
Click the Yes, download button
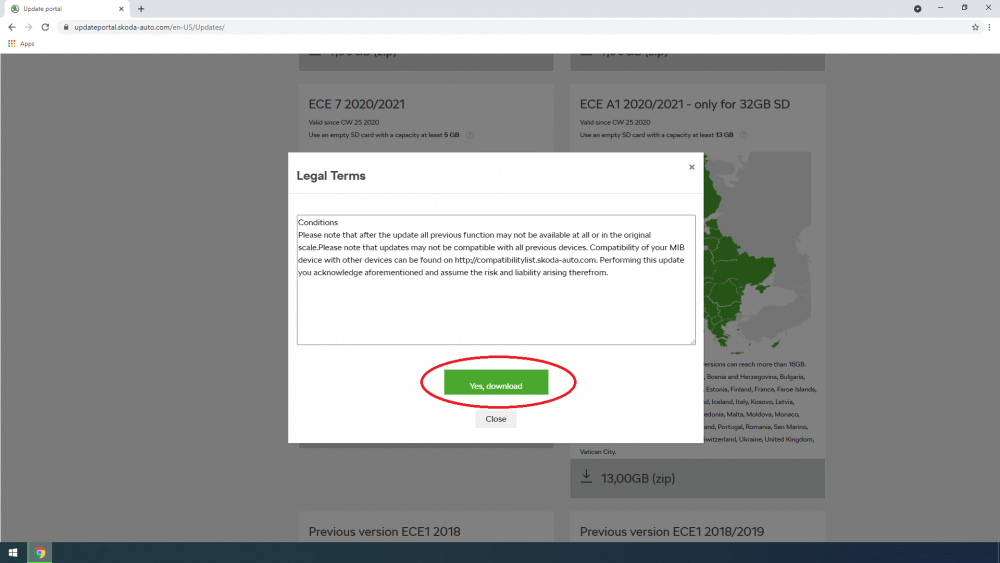[496, 382]
